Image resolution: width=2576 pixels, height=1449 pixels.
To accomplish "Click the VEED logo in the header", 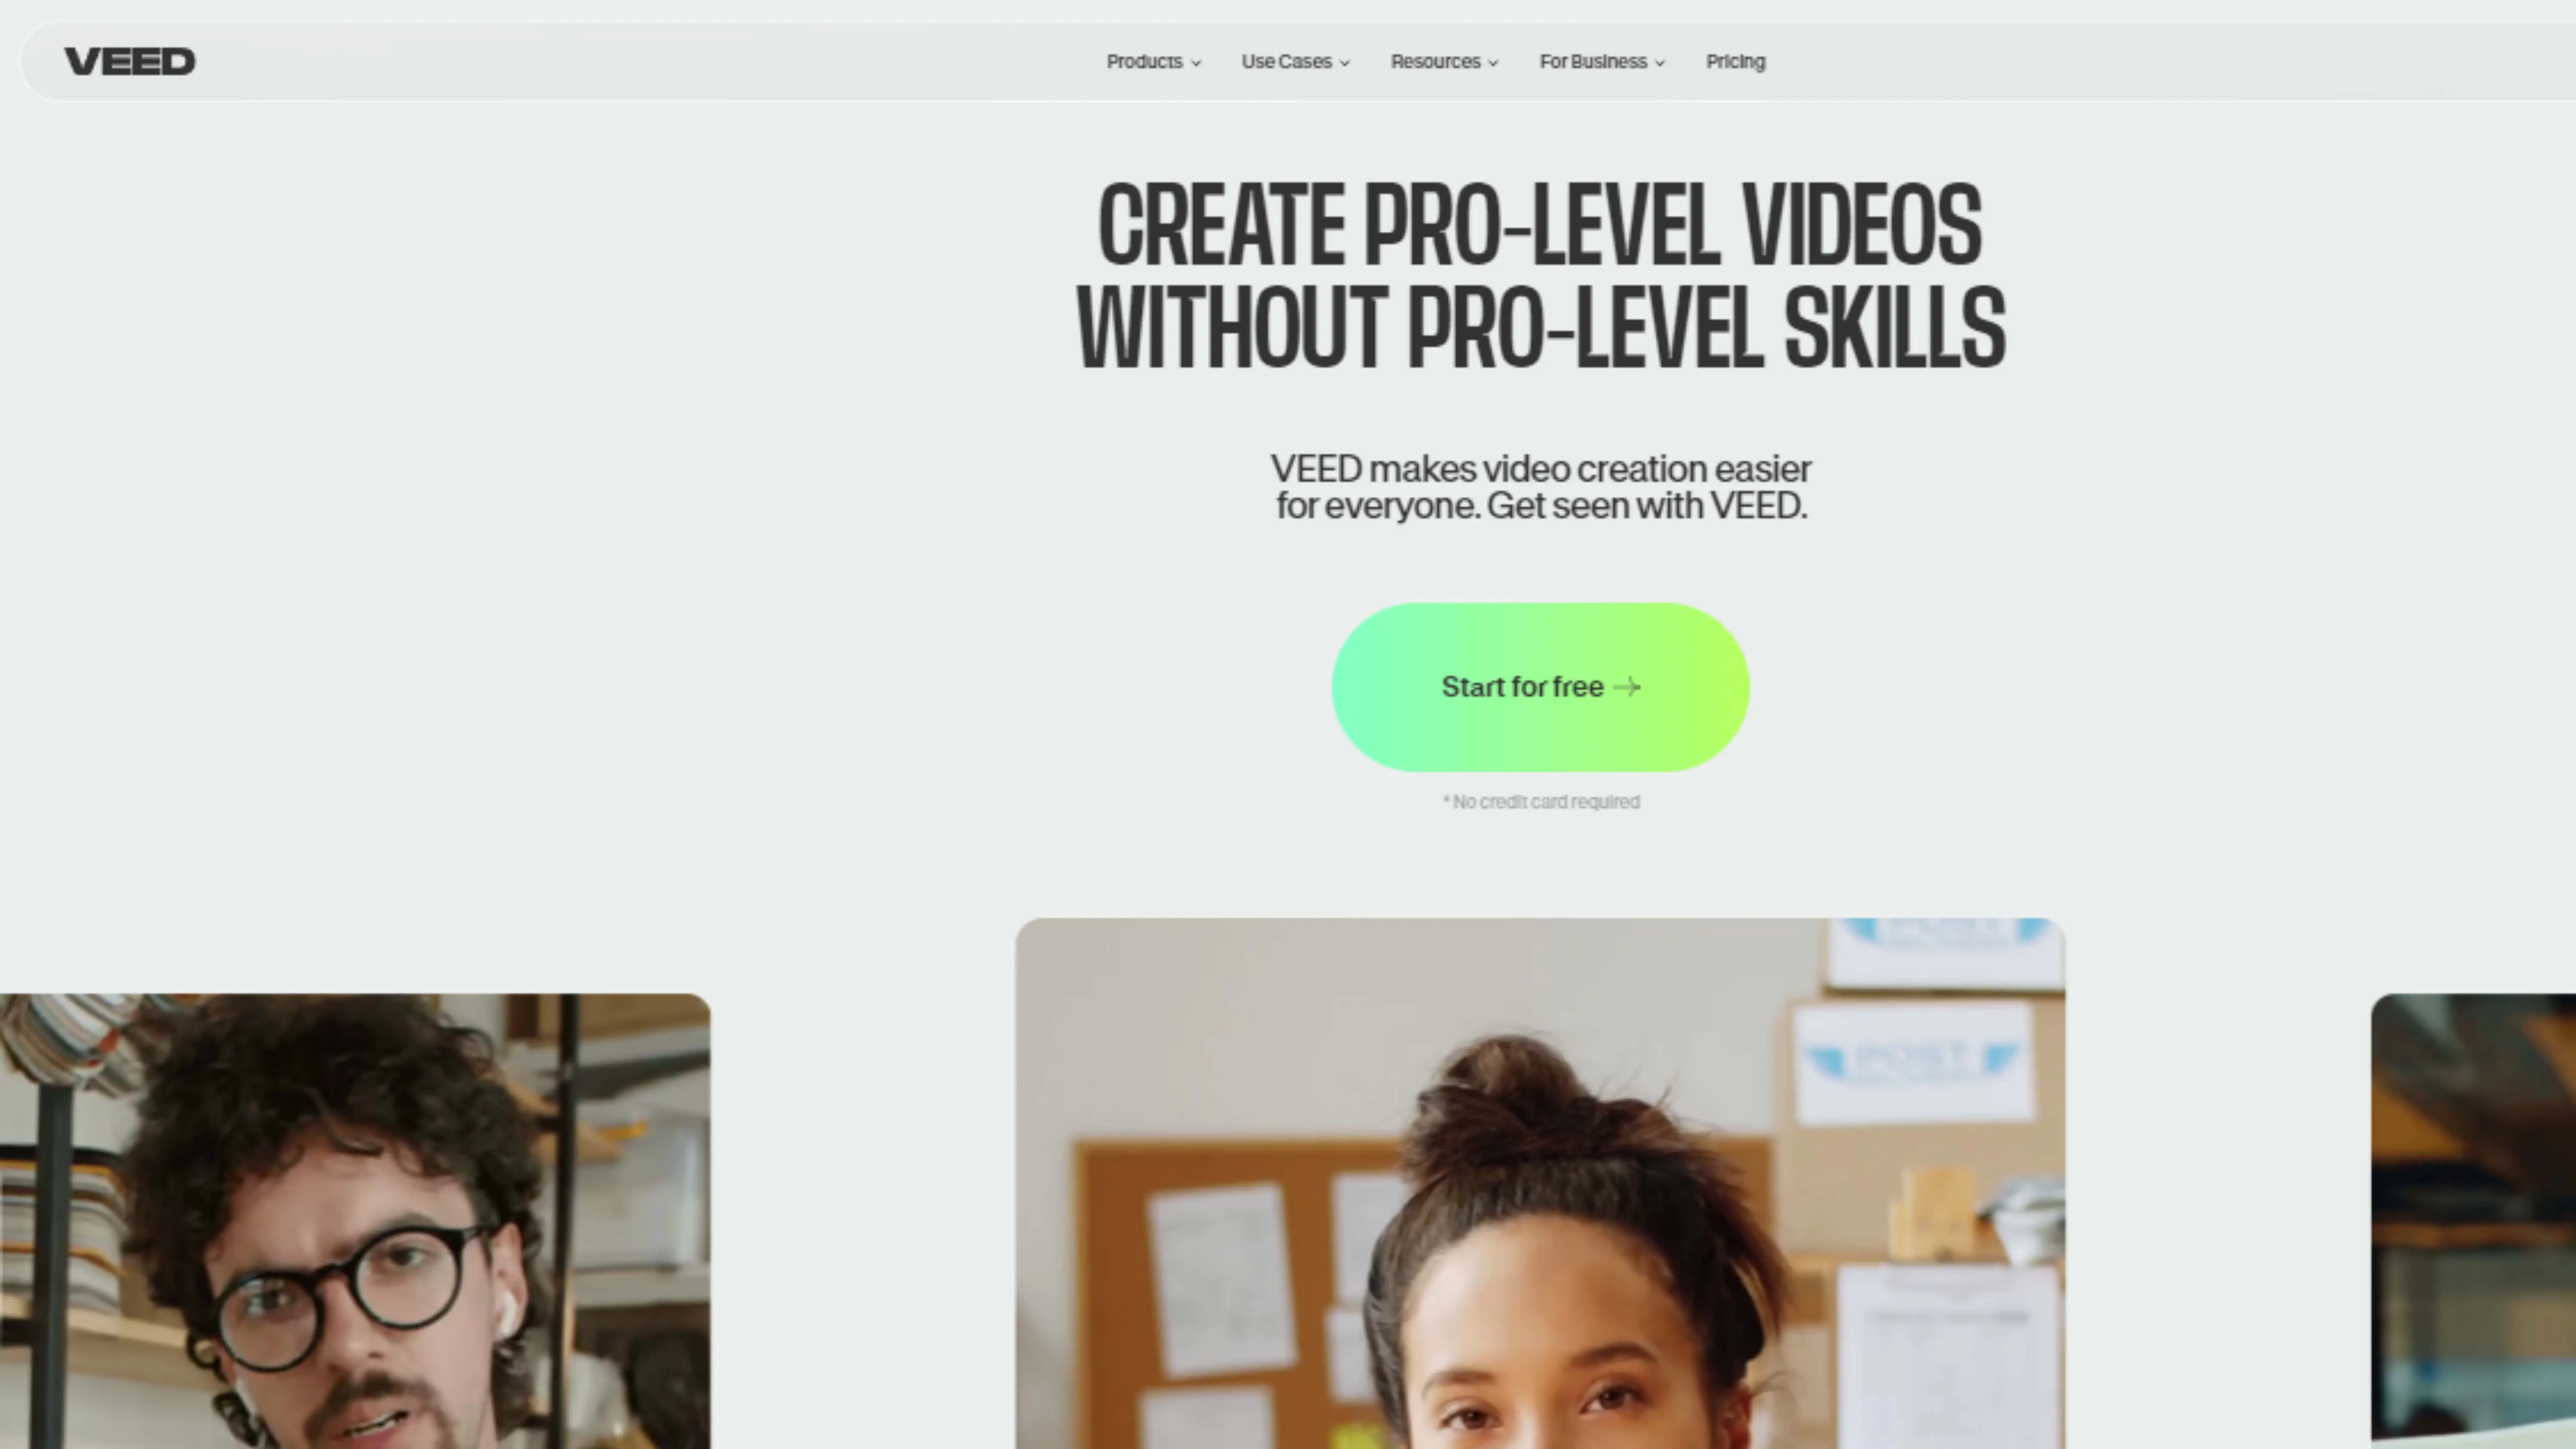I will pyautogui.click(x=130, y=62).
